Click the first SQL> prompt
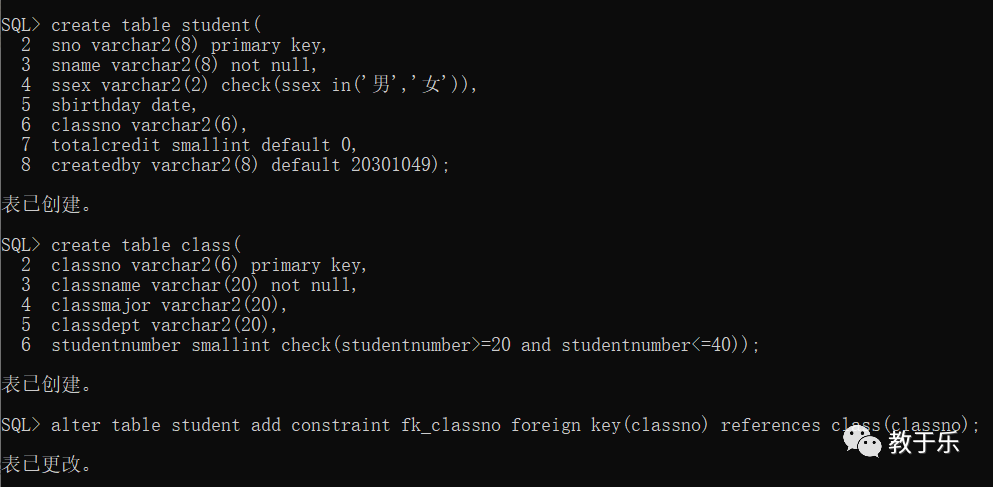993x487 pixels. coord(20,25)
